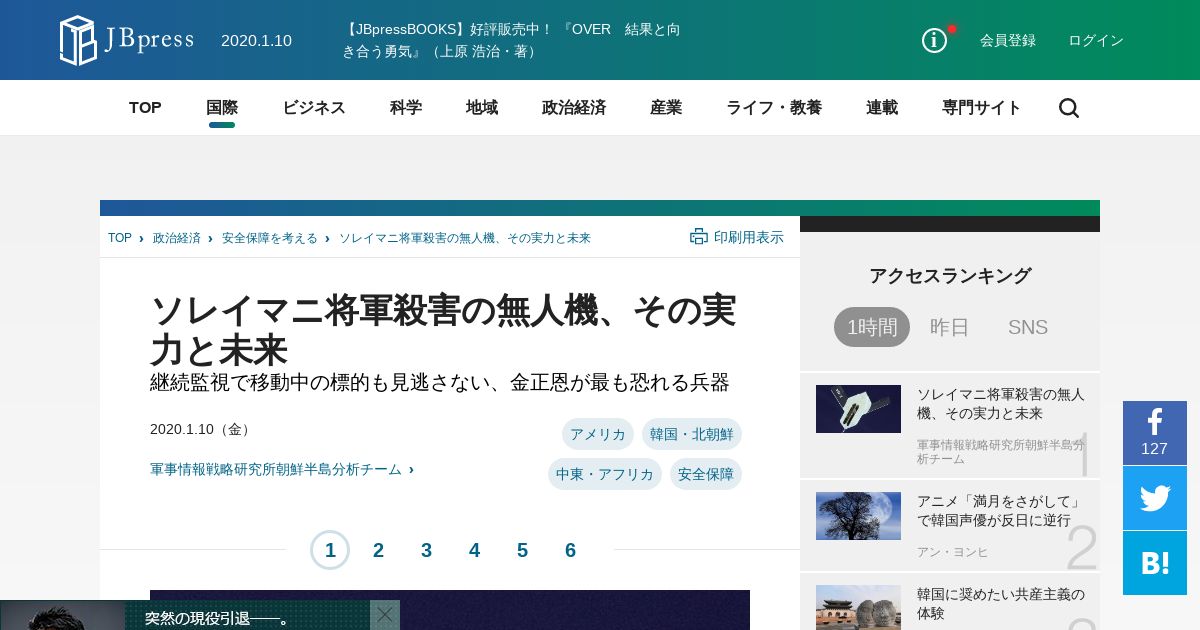Click the アクセスランキング heading
The width and height of the screenshot is (1200, 630).
[x=950, y=276]
